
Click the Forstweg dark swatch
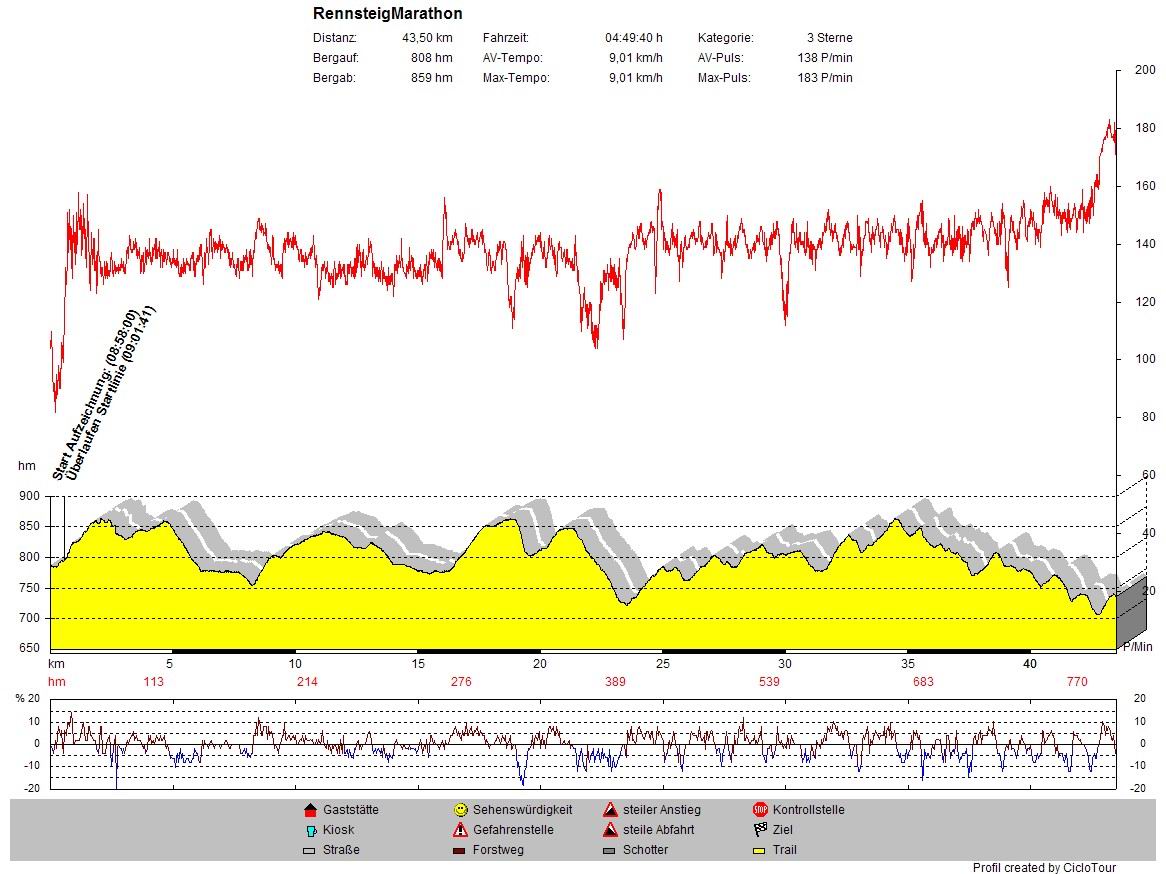point(460,851)
